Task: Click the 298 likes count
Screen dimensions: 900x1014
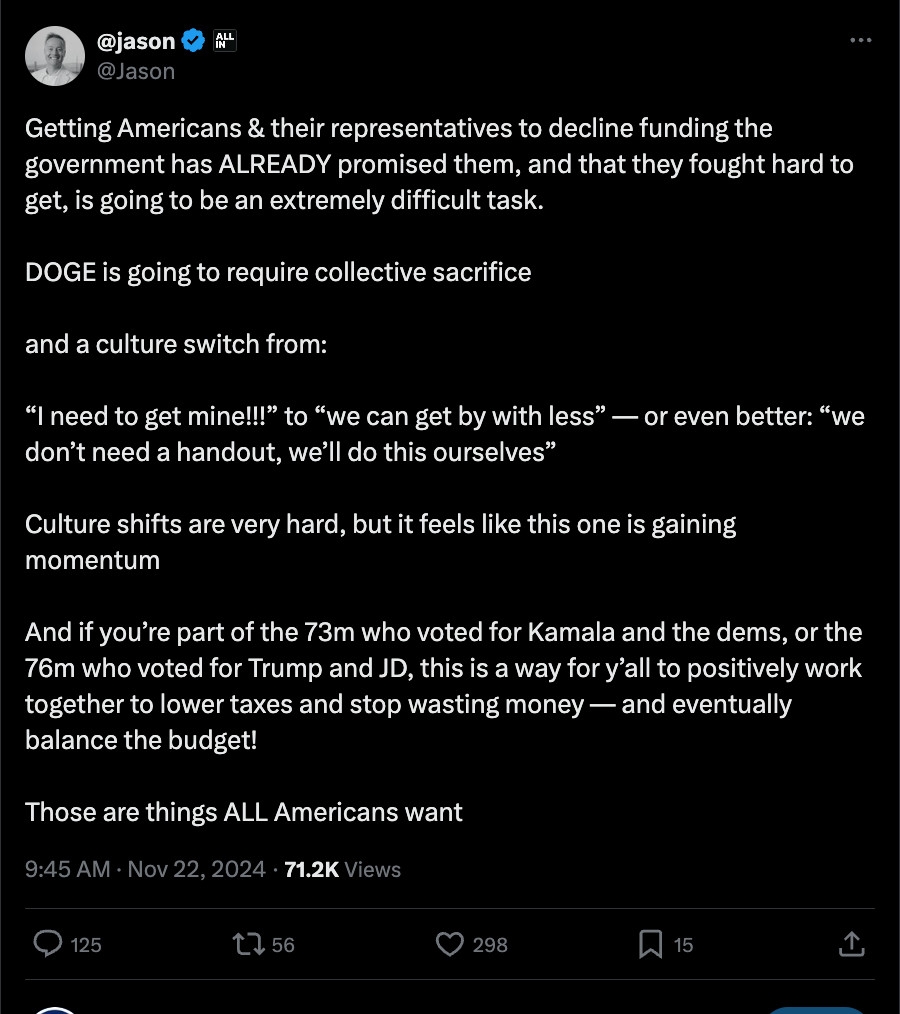Action: (x=490, y=945)
